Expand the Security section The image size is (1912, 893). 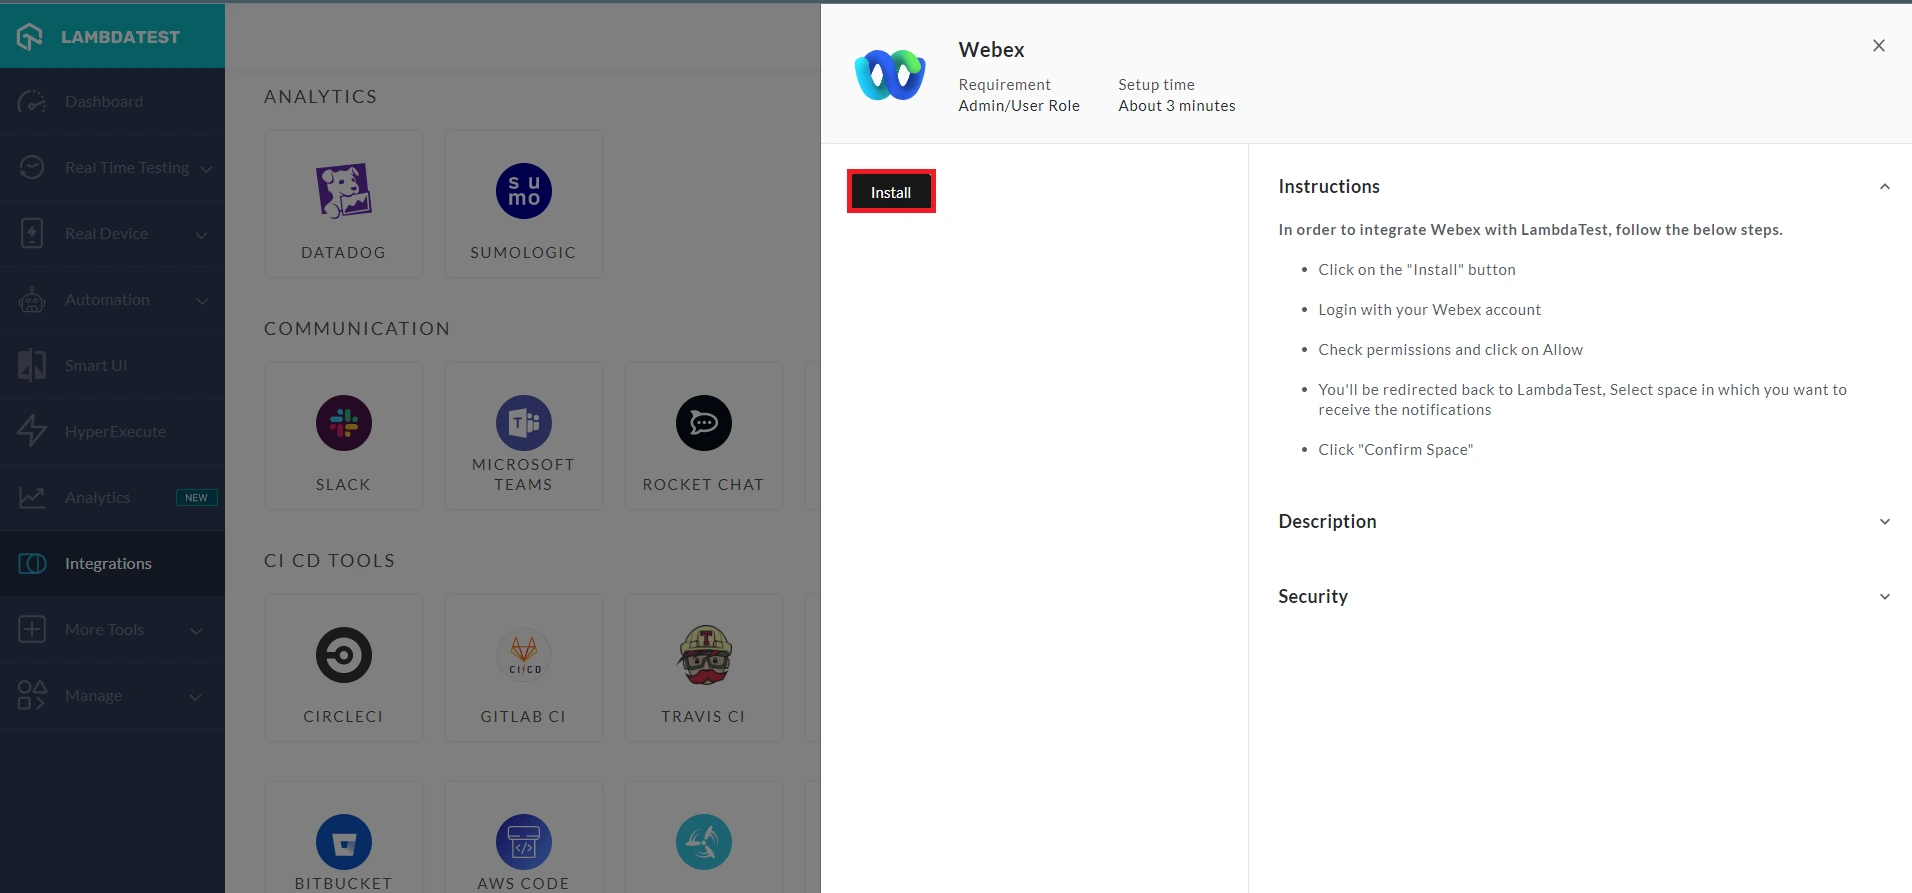pyautogui.click(x=1884, y=597)
